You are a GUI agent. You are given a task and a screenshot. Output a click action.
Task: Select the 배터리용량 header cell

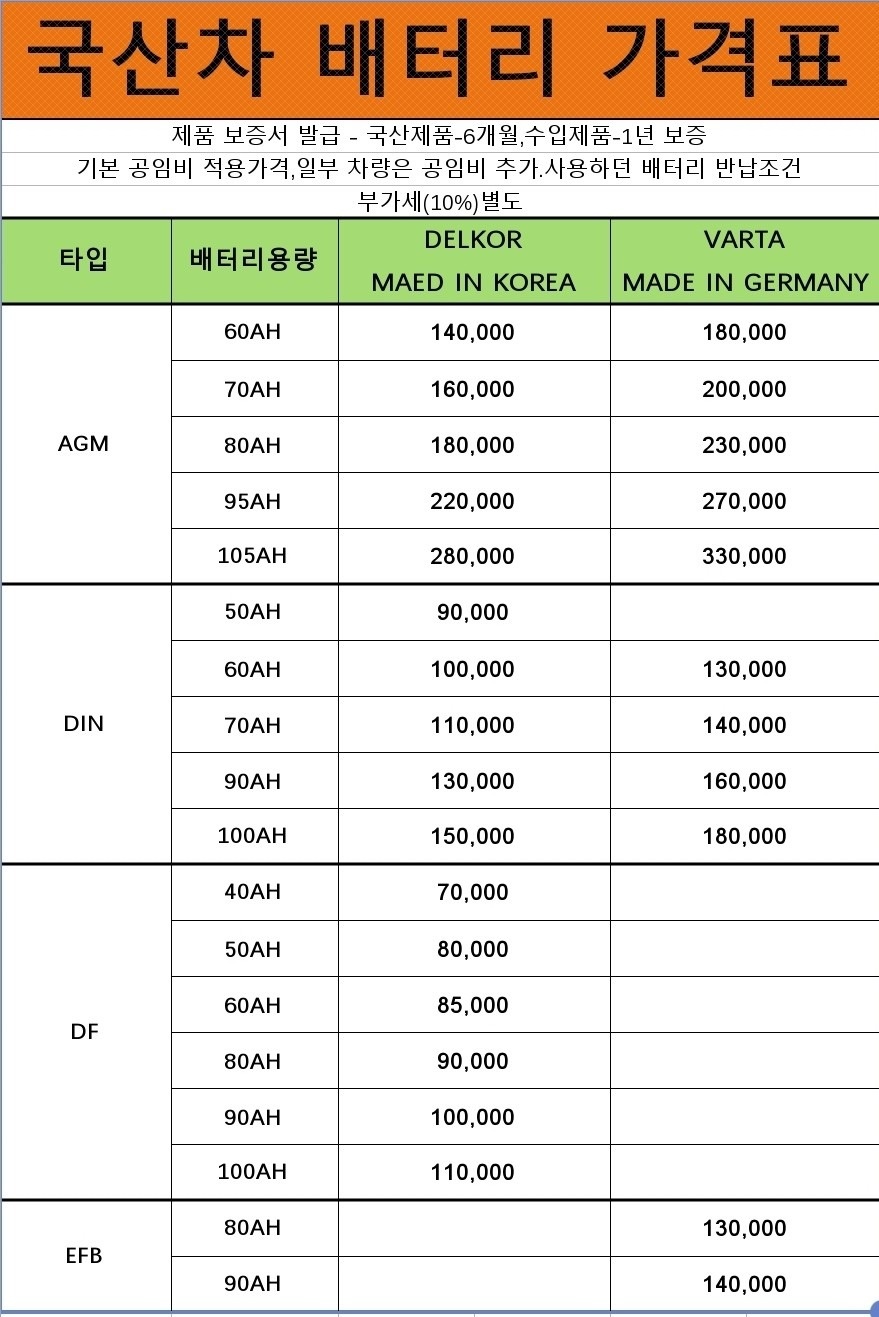pos(254,261)
